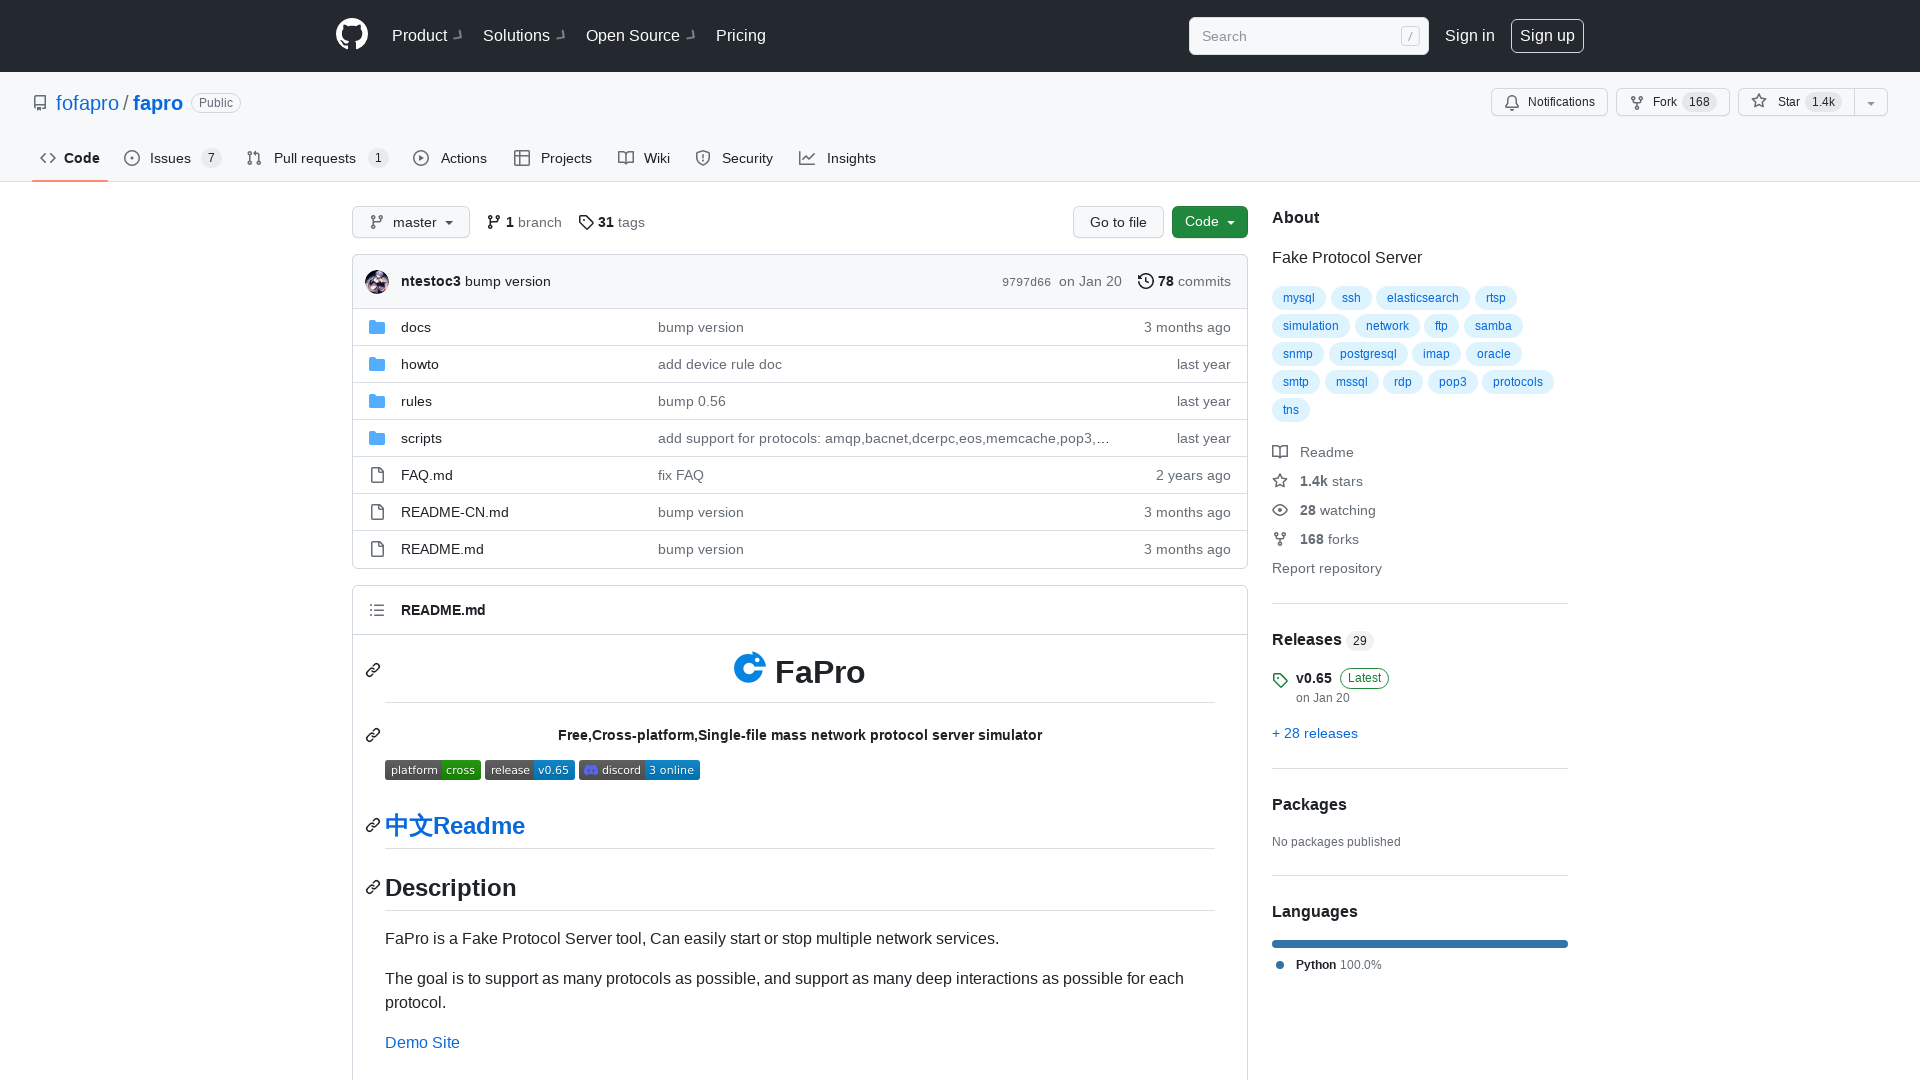The width and height of the screenshot is (1920, 1080).
Task: Click the GitHub logo icon
Action: 352,35
